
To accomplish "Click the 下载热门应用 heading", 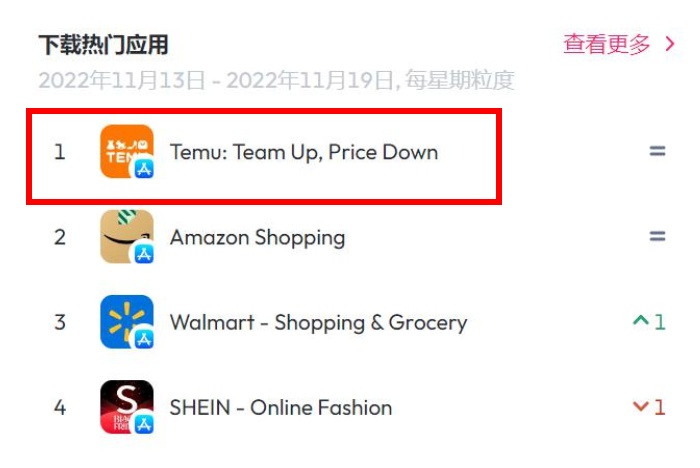I will (103, 45).
